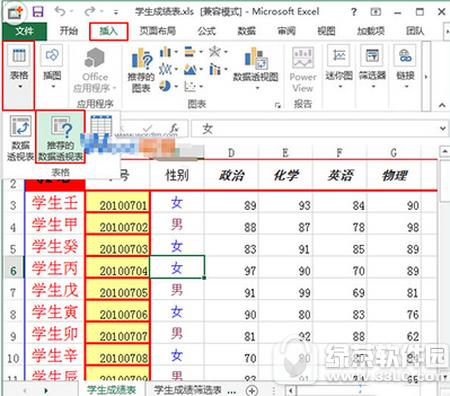Collapse the ribbon with the chevron
Screen dimensions: 450x396
[442, 105]
